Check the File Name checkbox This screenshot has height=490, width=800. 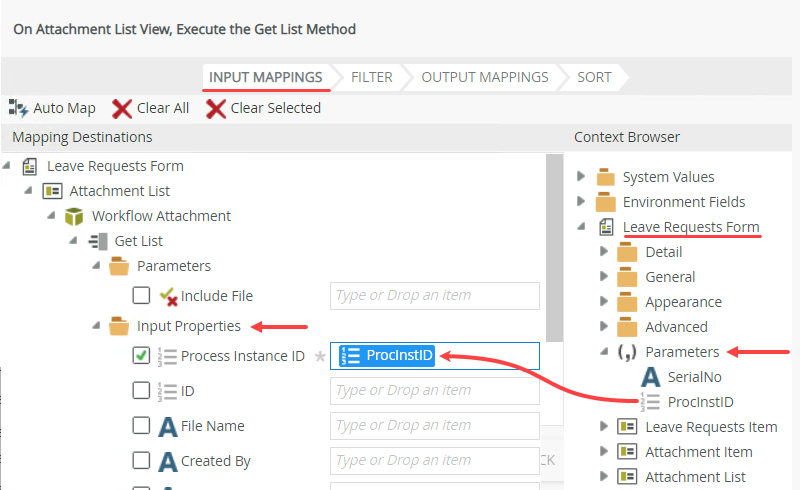point(142,426)
